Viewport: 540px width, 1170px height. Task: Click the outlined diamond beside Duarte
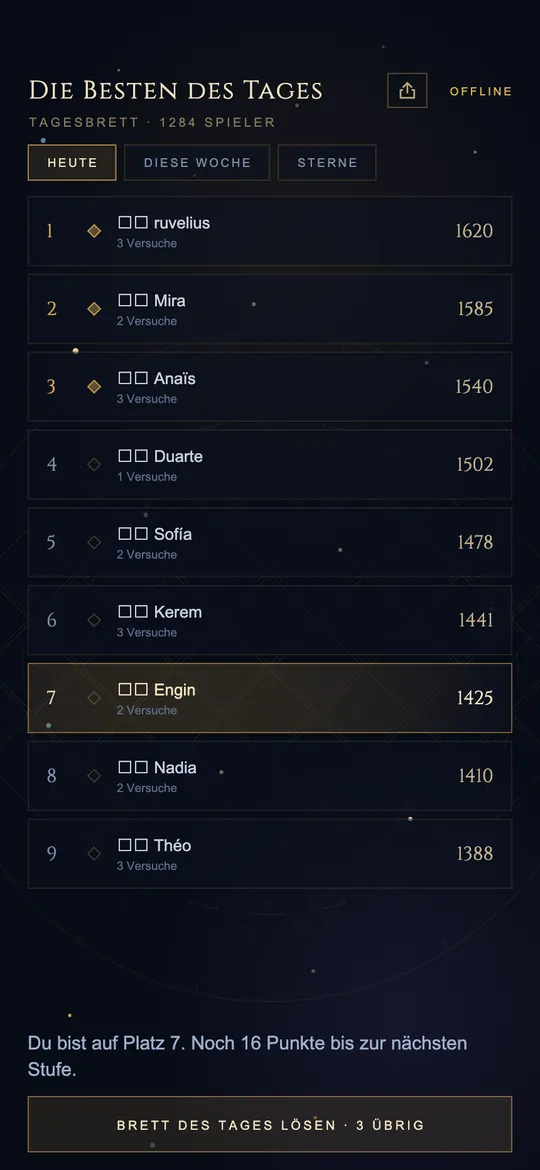coord(94,464)
